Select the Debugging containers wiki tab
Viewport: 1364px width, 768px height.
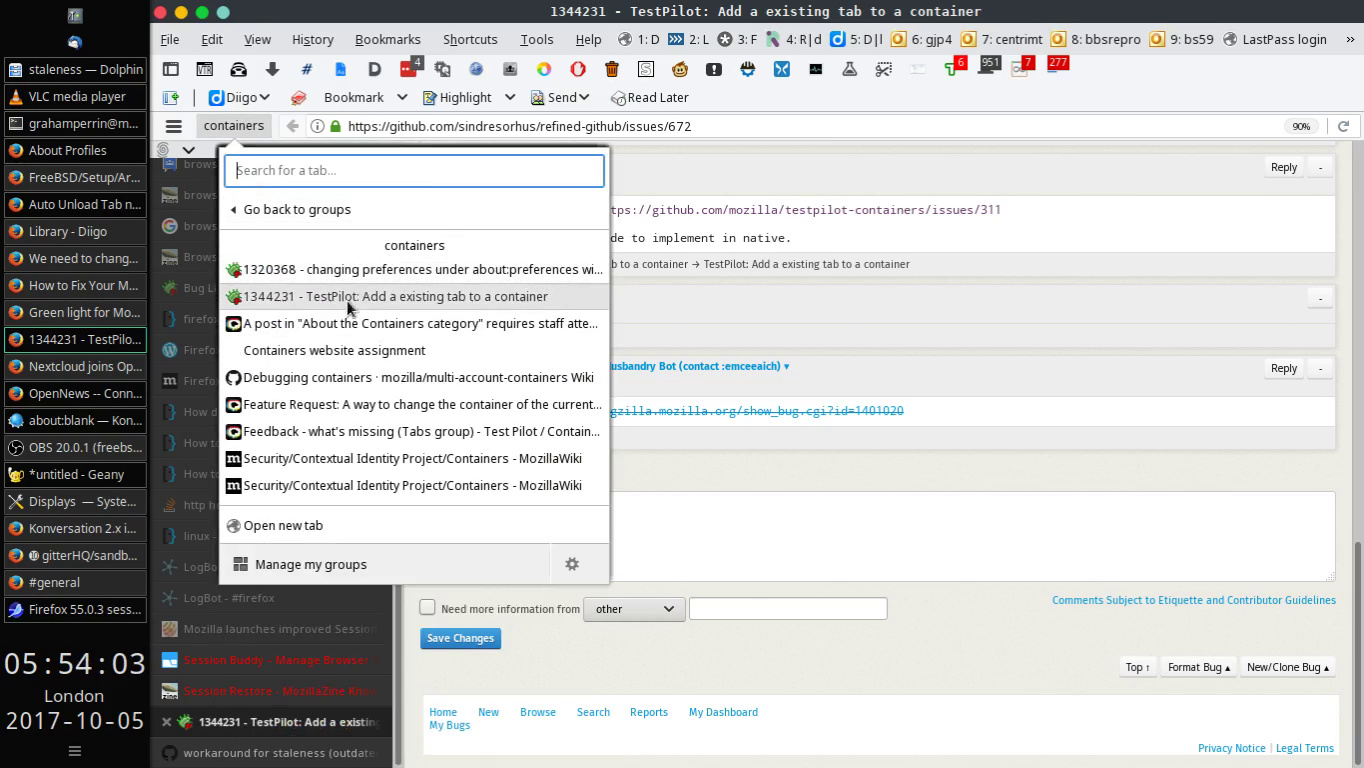pyautogui.click(x=414, y=377)
